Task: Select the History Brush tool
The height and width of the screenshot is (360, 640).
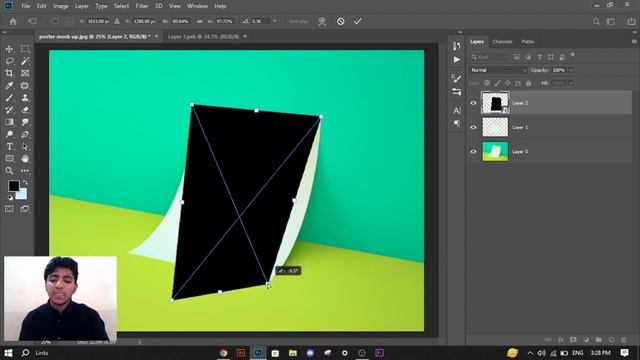Action: pos(9,110)
